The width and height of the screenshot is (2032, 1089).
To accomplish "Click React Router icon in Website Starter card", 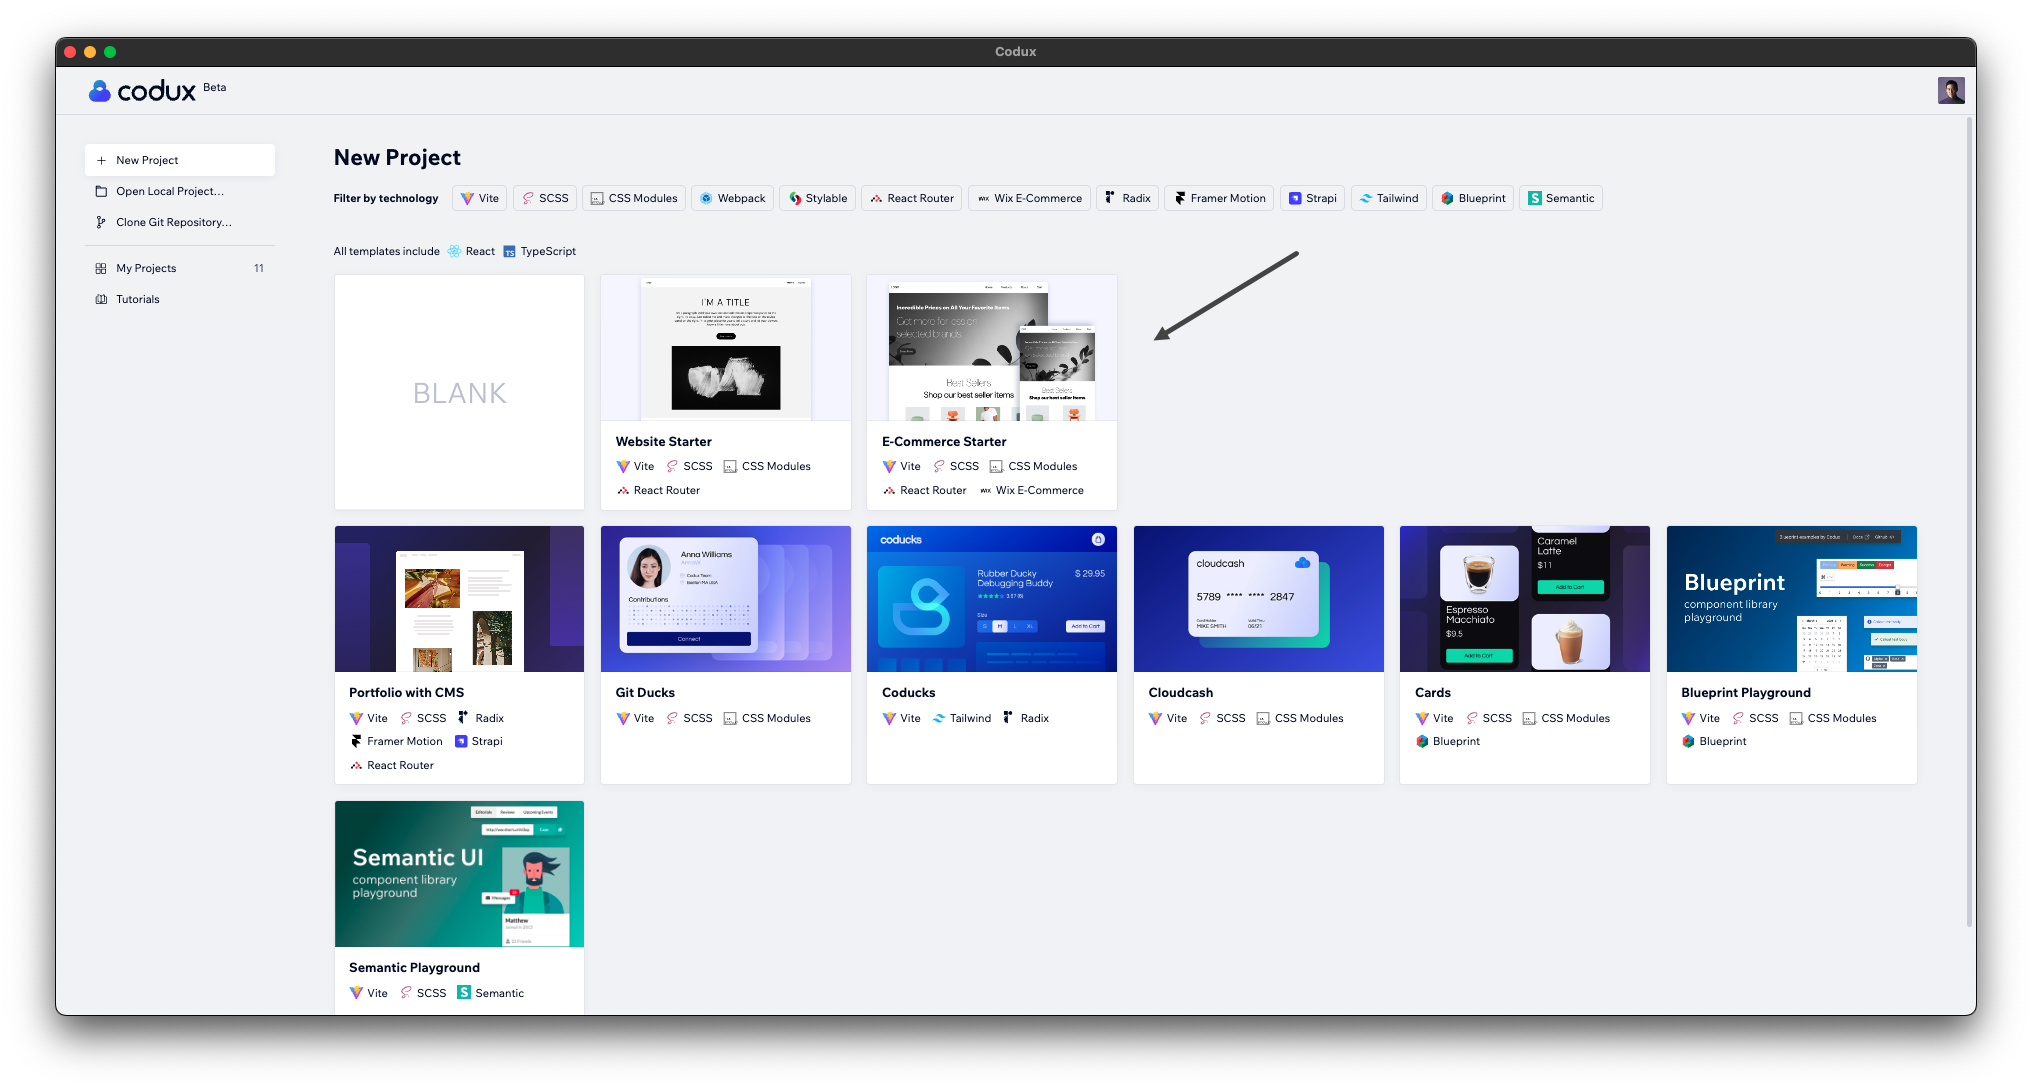I will pyautogui.click(x=623, y=490).
